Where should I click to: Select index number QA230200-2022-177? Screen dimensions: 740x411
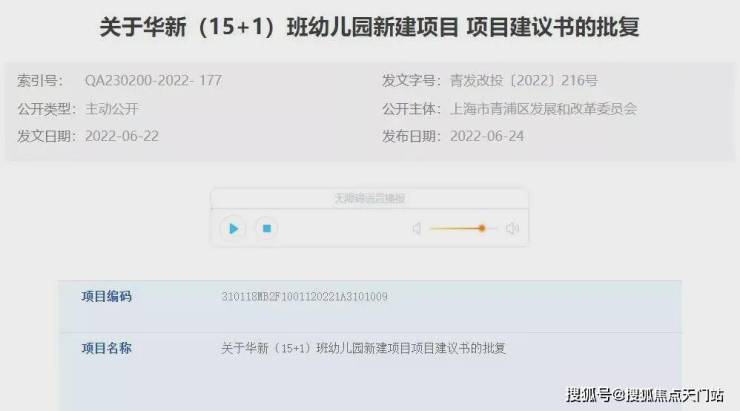153,81
